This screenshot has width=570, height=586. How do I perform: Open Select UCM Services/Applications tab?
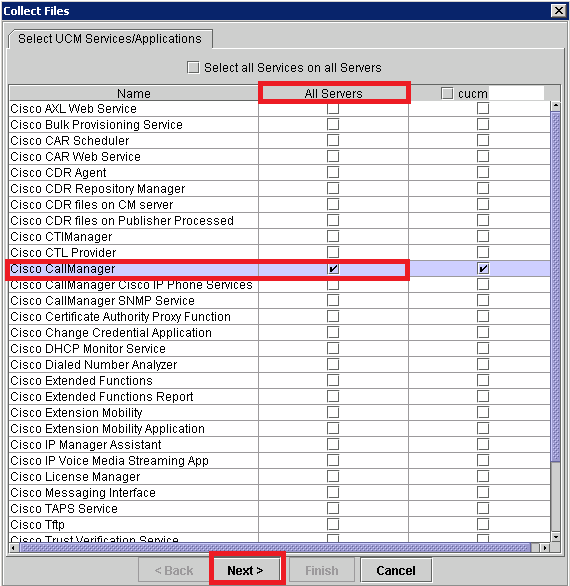point(110,39)
